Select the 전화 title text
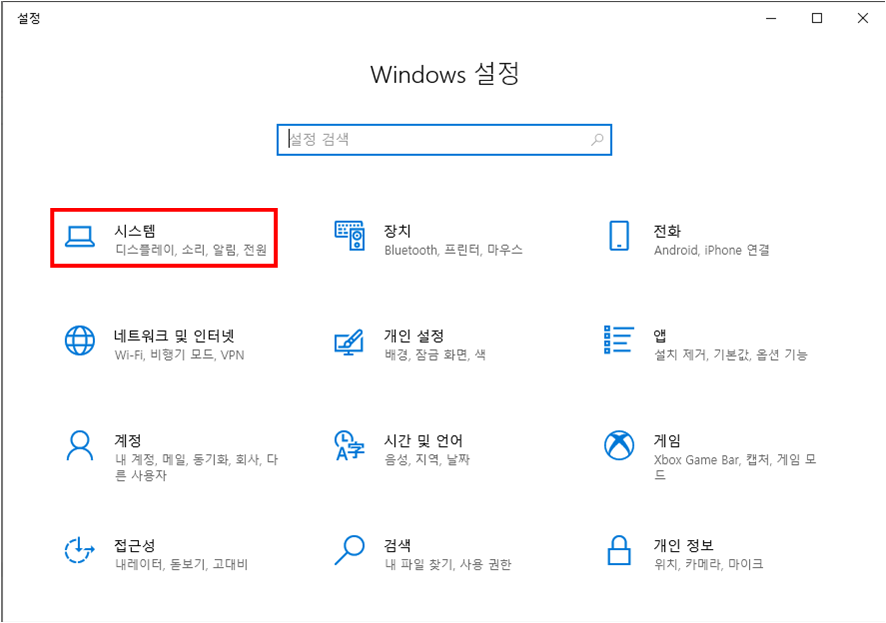Image resolution: width=886 pixels, height=623 pixels. [667, 230]
